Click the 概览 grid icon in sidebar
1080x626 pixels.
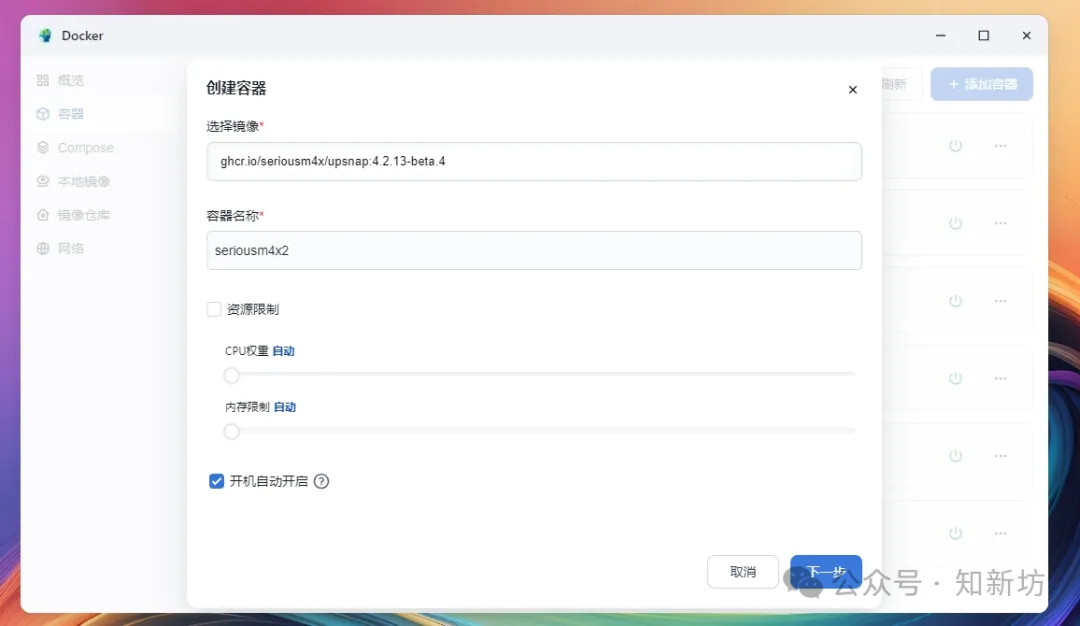[x=43, y=80]
